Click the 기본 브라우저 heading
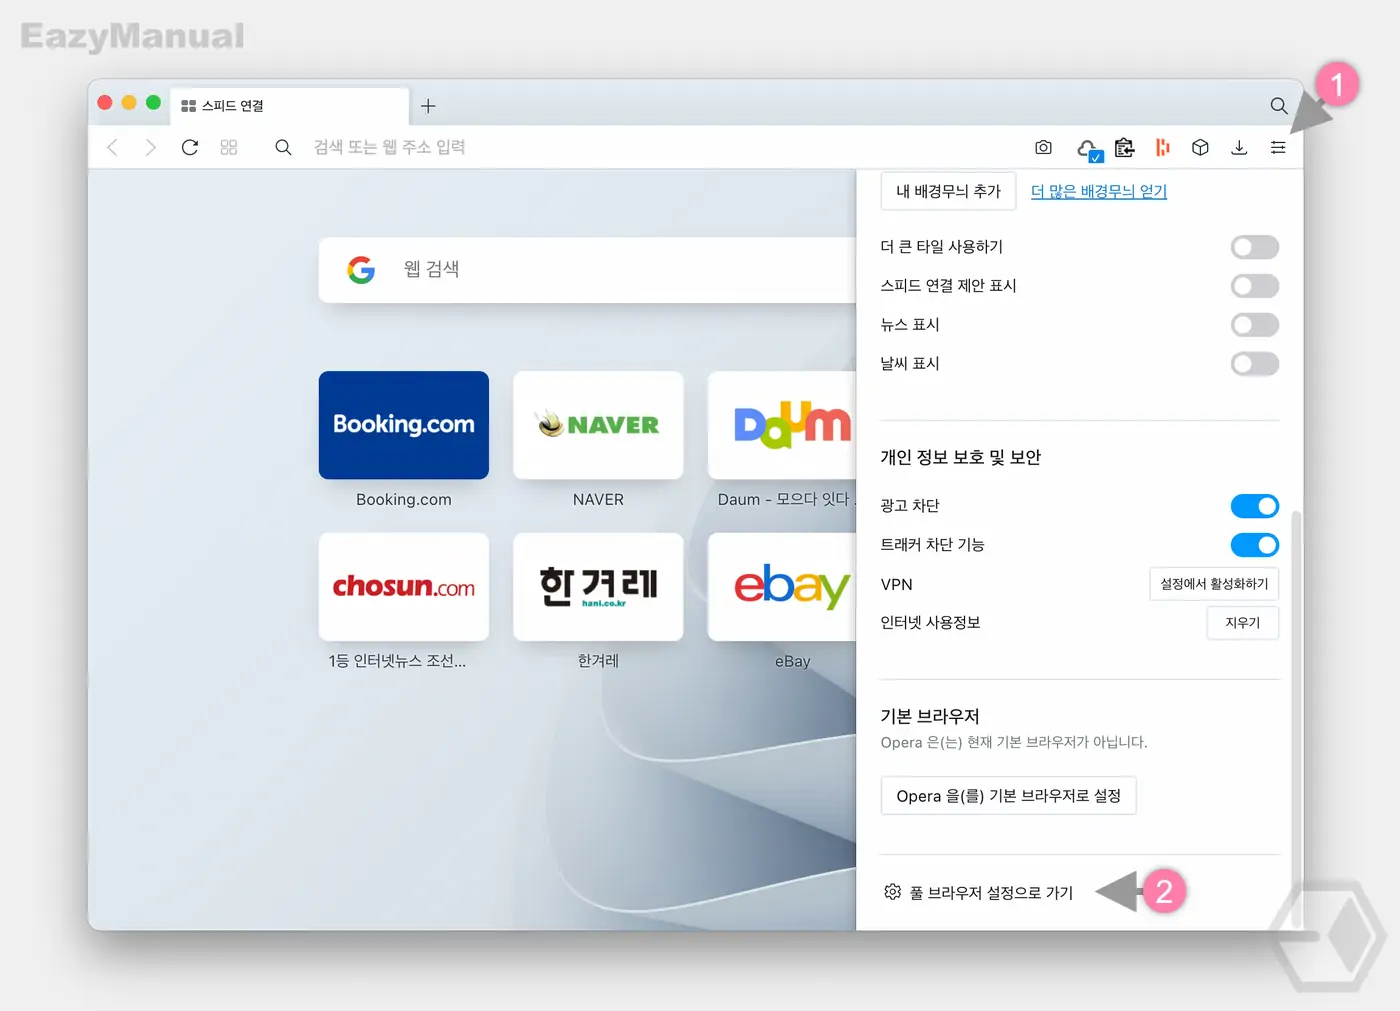The image size is (1400, 1011). coord(930,716)
